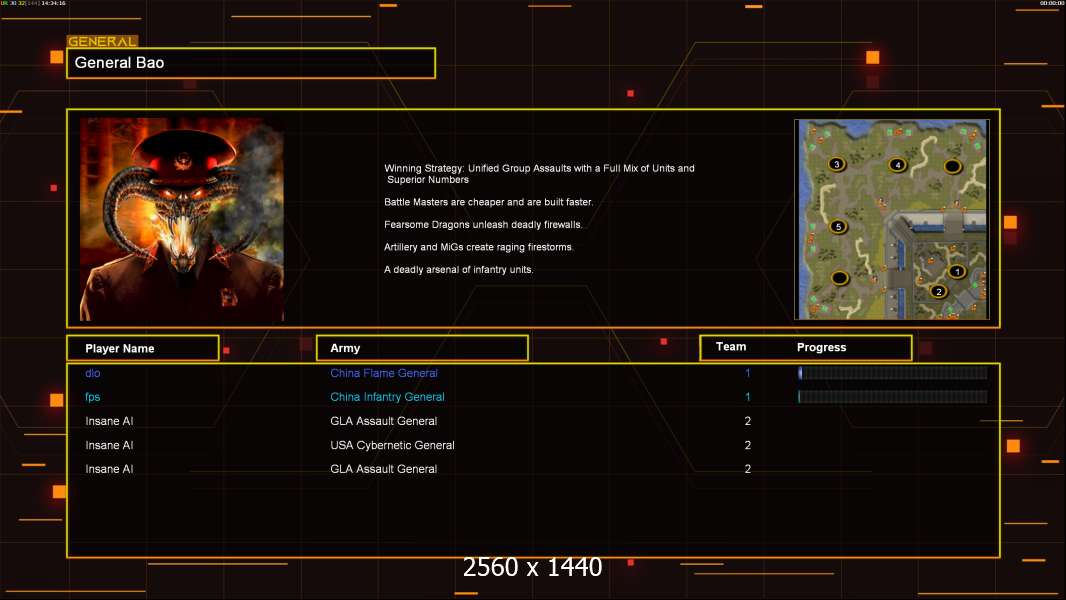Click start position marker 4 on minimap

click(897, 164)
